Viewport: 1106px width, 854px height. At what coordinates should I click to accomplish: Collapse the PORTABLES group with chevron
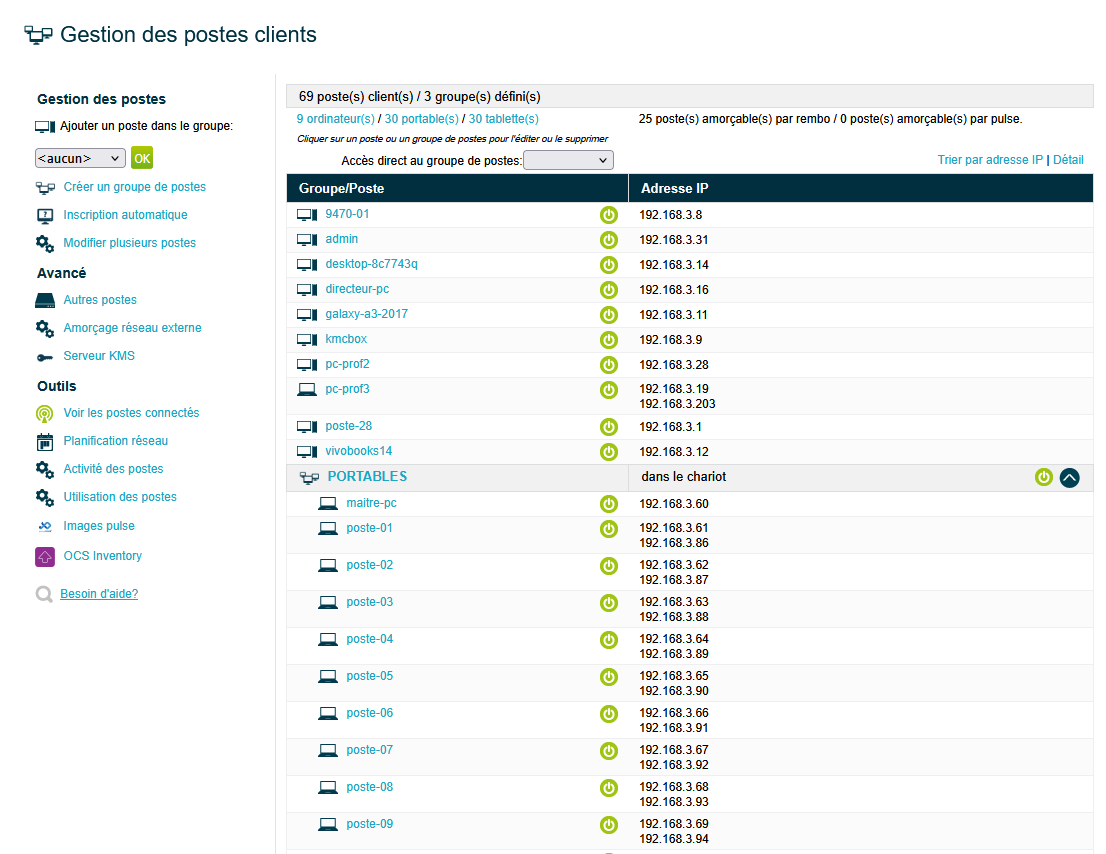tap(1069, 477)
